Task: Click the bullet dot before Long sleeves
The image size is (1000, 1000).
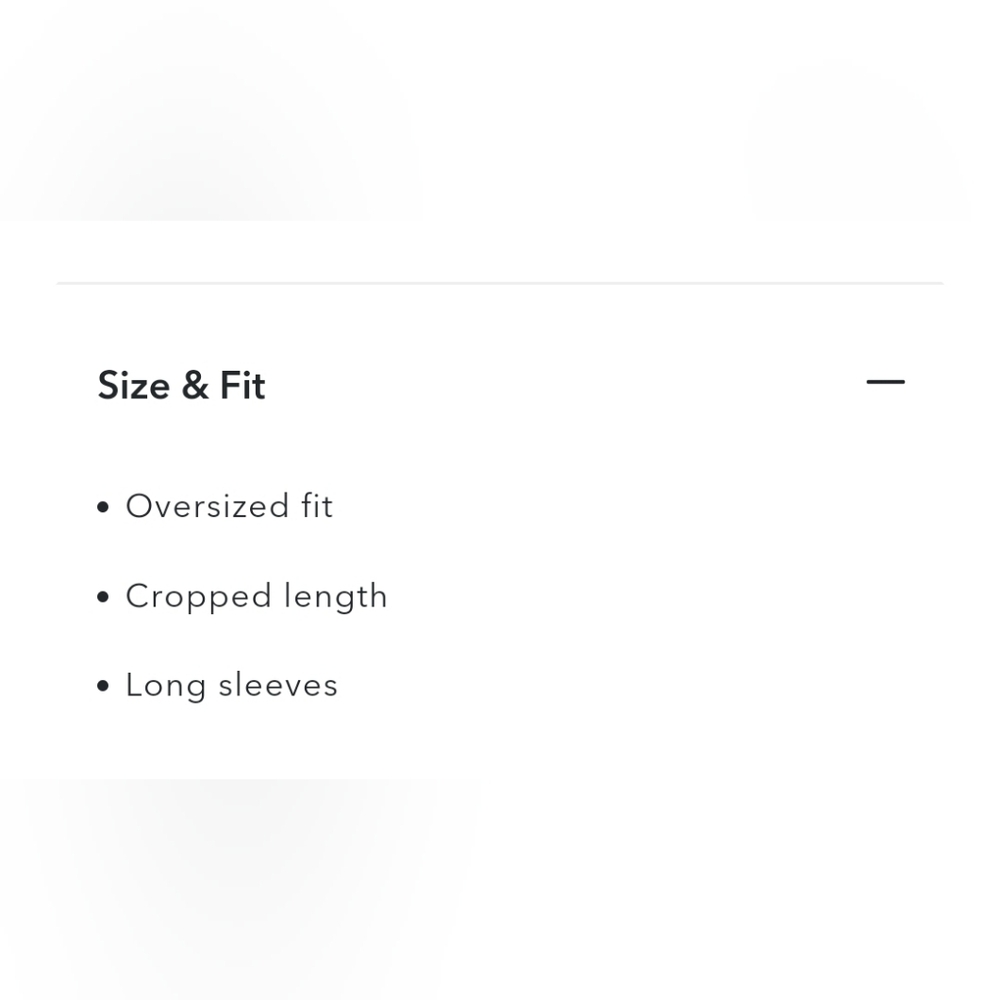Action: click(x=103, y=686)
